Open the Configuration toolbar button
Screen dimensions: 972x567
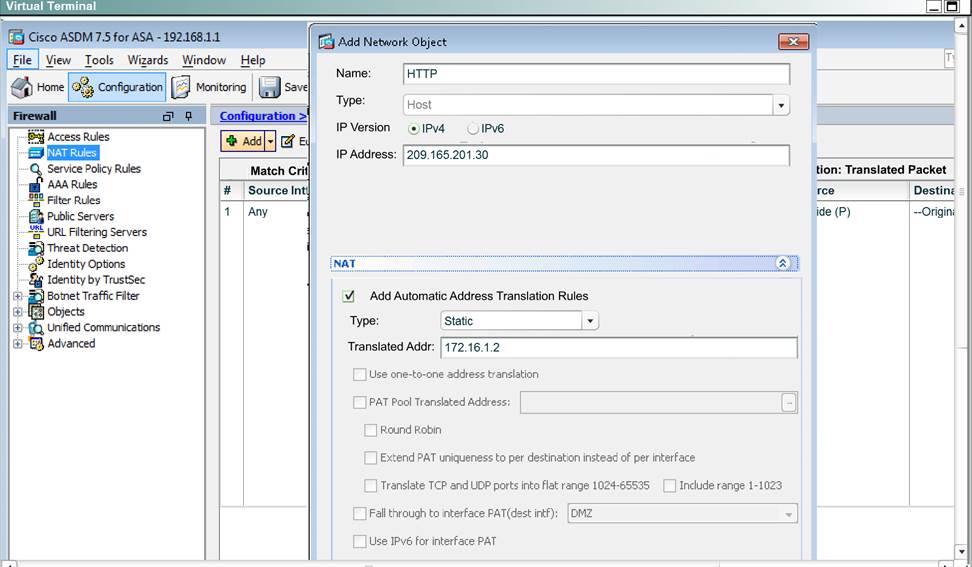(117, 87)
